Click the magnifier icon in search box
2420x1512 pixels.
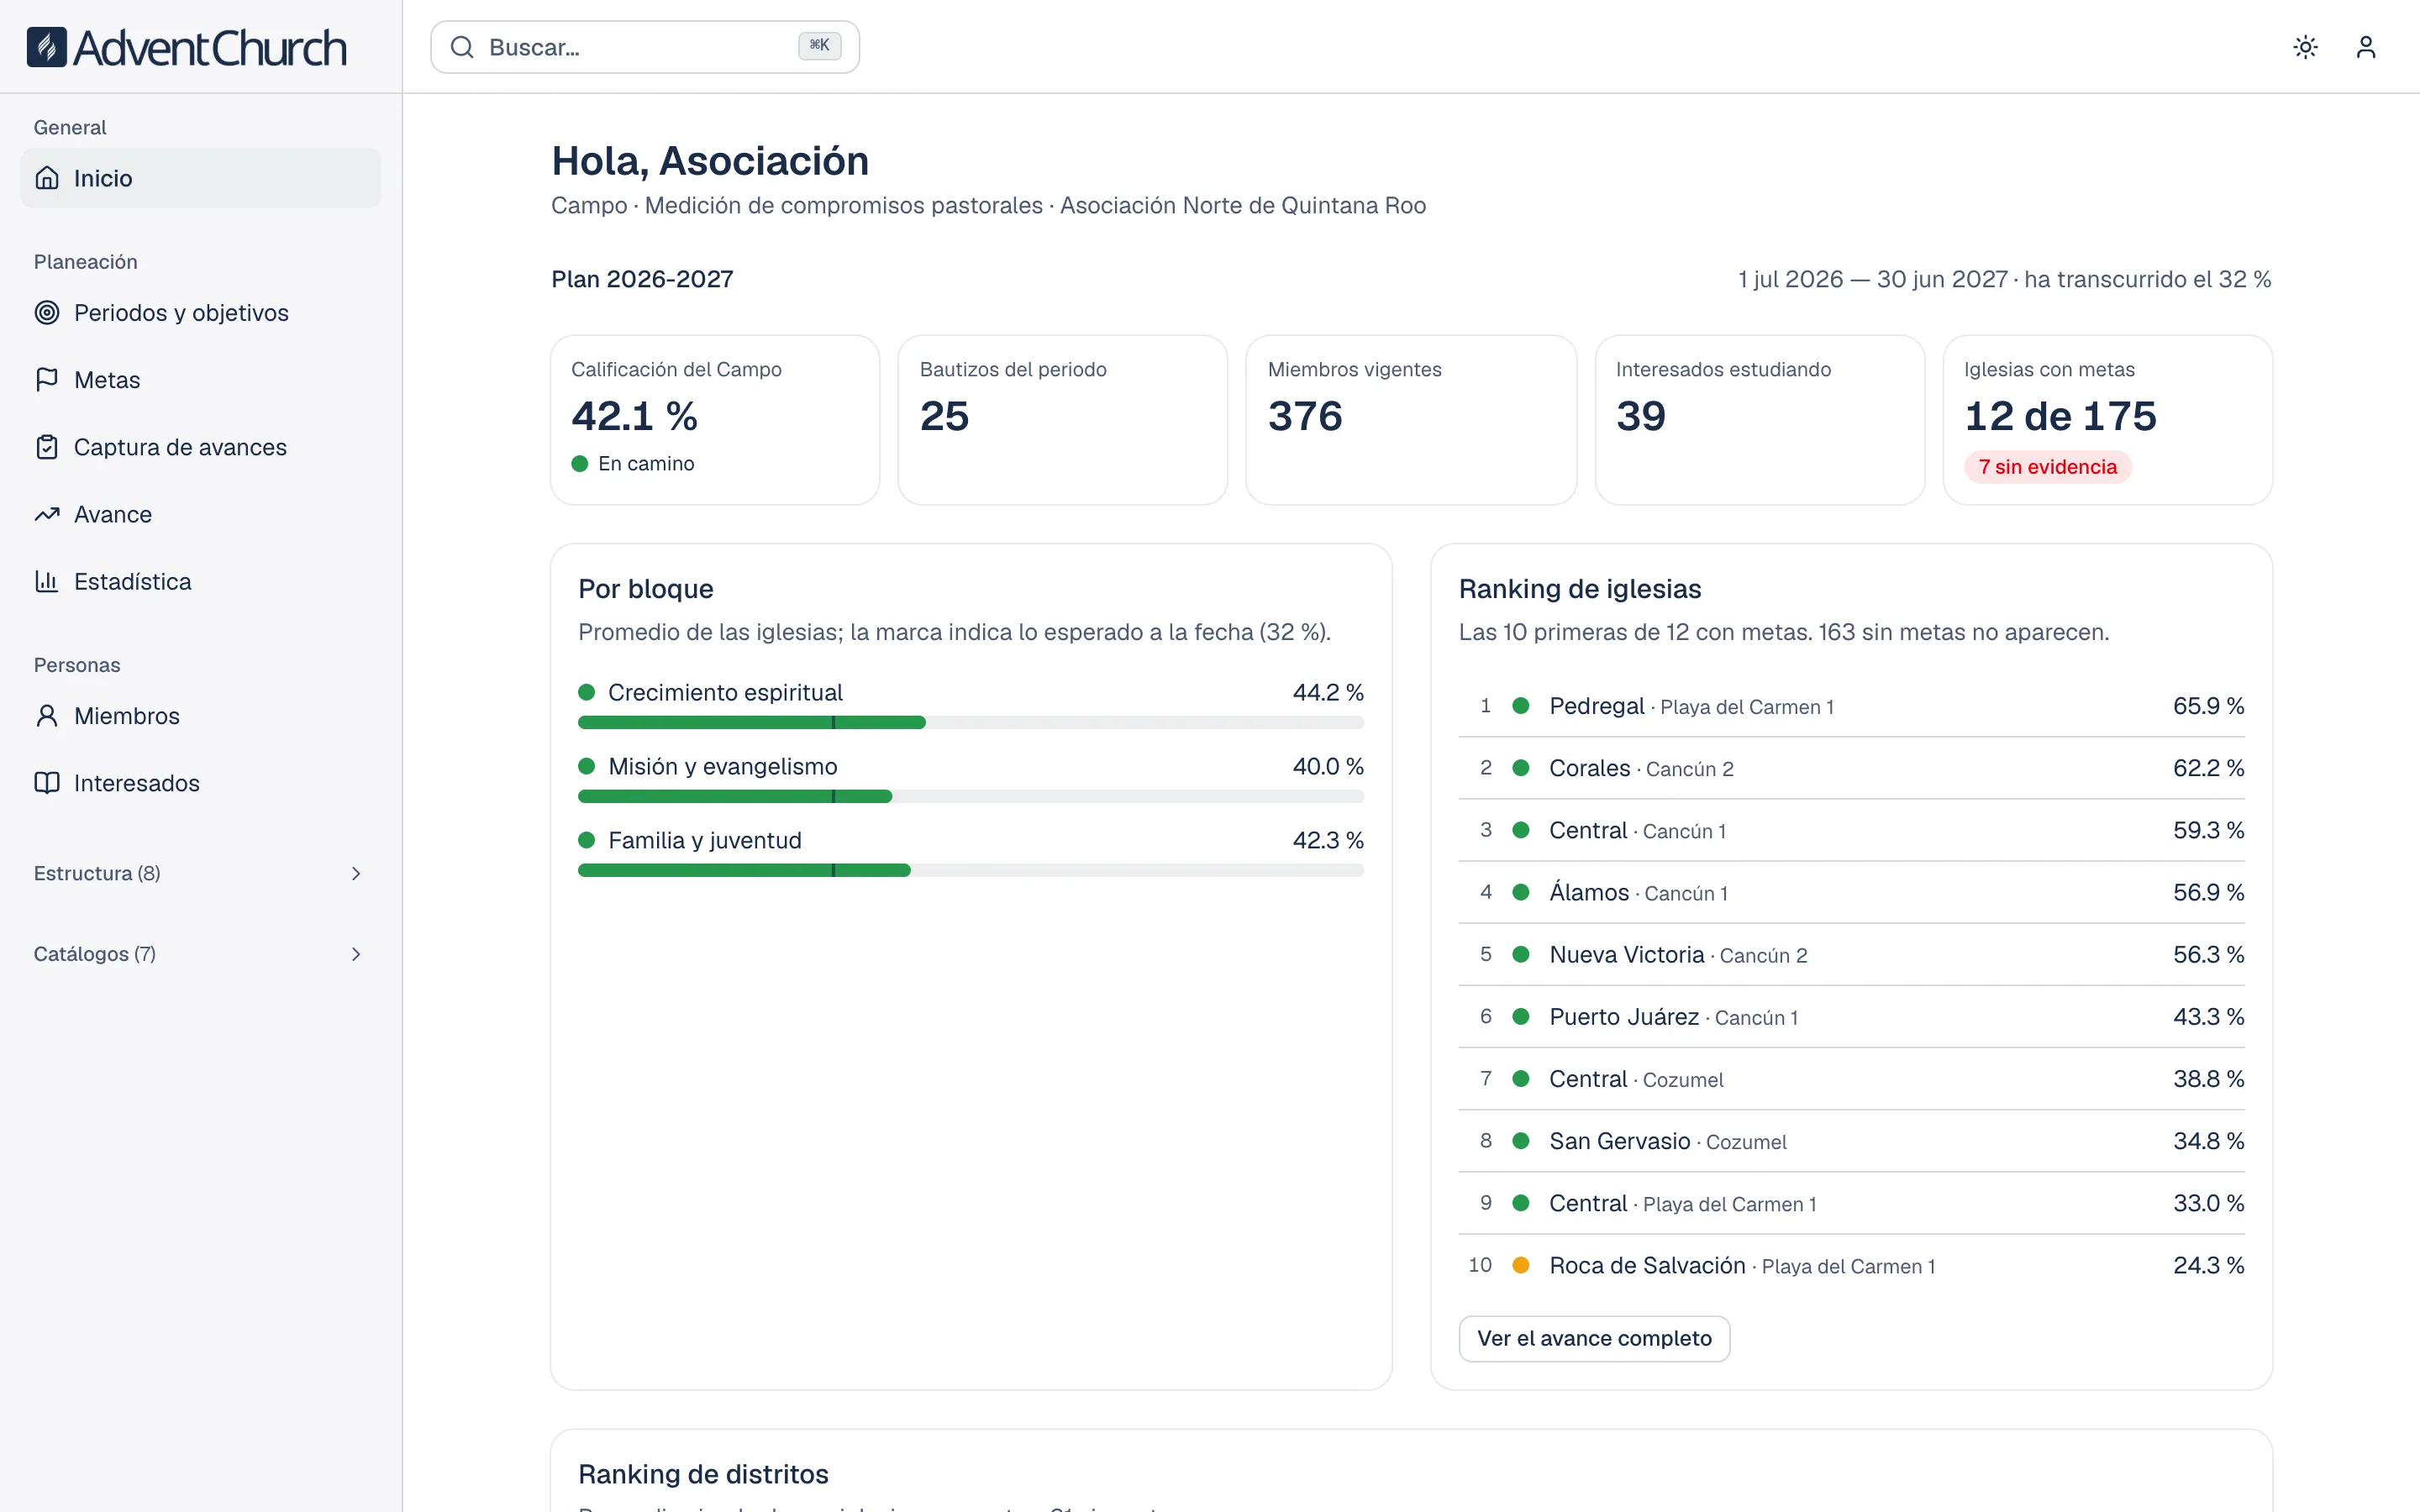click(x=461, y=47)
